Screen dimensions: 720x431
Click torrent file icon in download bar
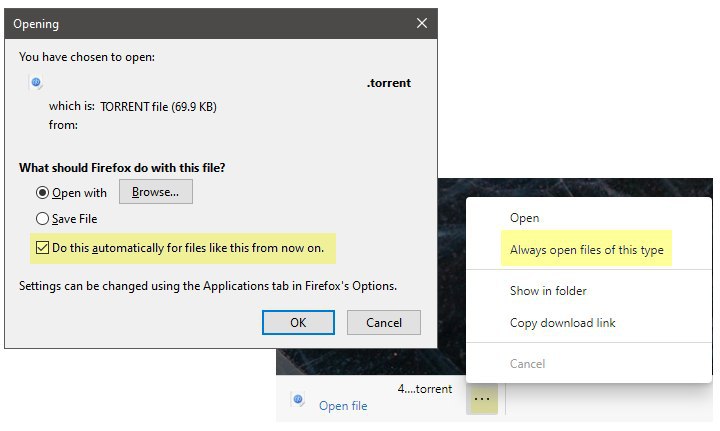pyautogui.click(x=298, y=399)
